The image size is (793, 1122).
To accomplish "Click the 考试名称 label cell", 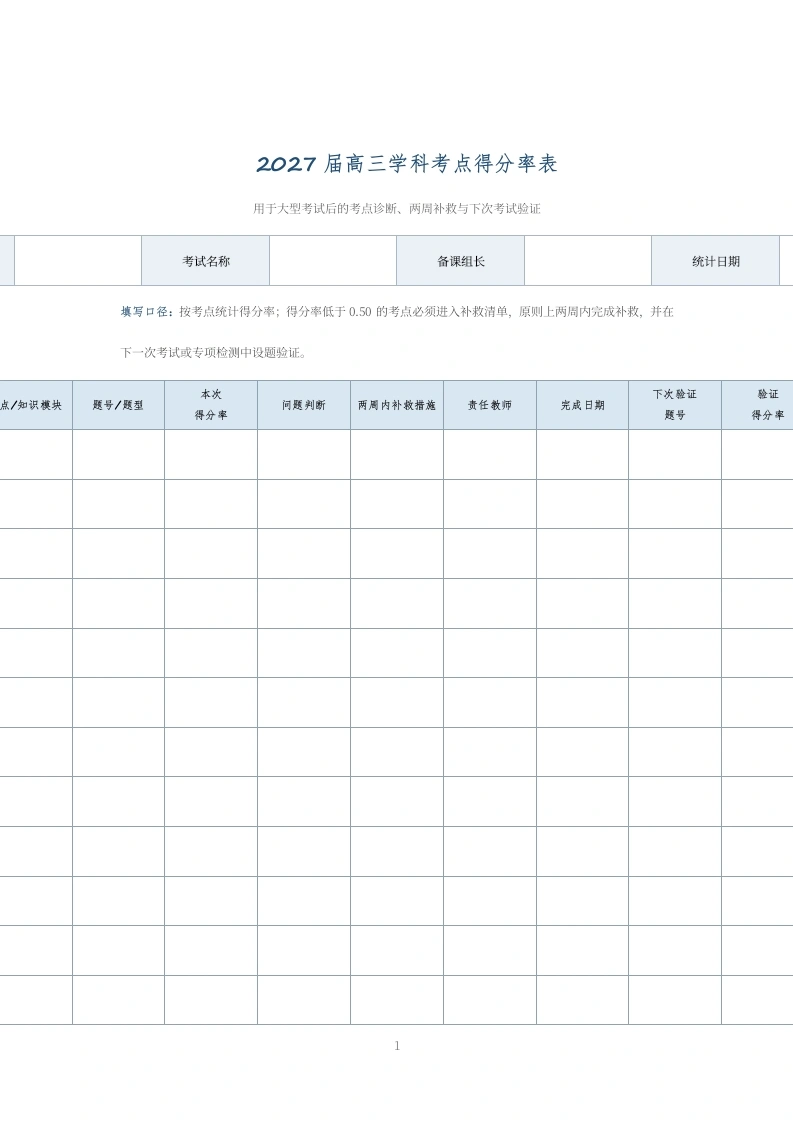I will coord(206,261).
